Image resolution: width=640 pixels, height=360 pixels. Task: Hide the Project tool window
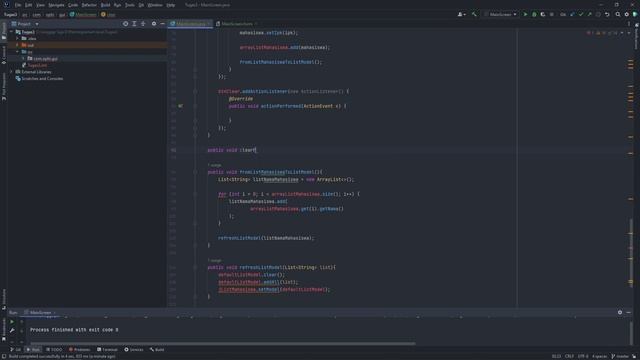162,24
